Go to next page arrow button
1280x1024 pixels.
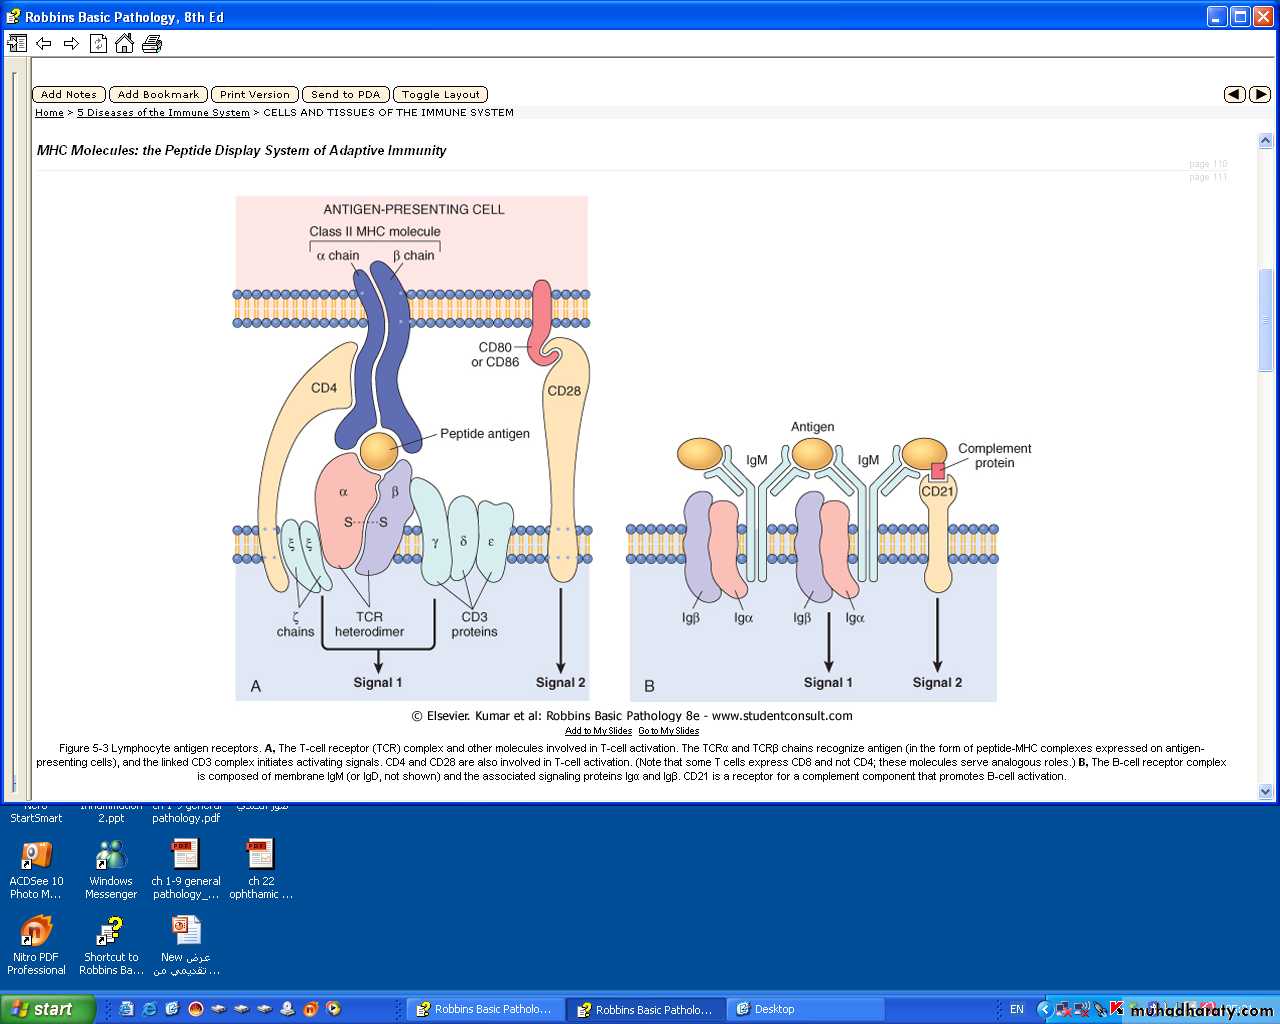(1260, 94)
